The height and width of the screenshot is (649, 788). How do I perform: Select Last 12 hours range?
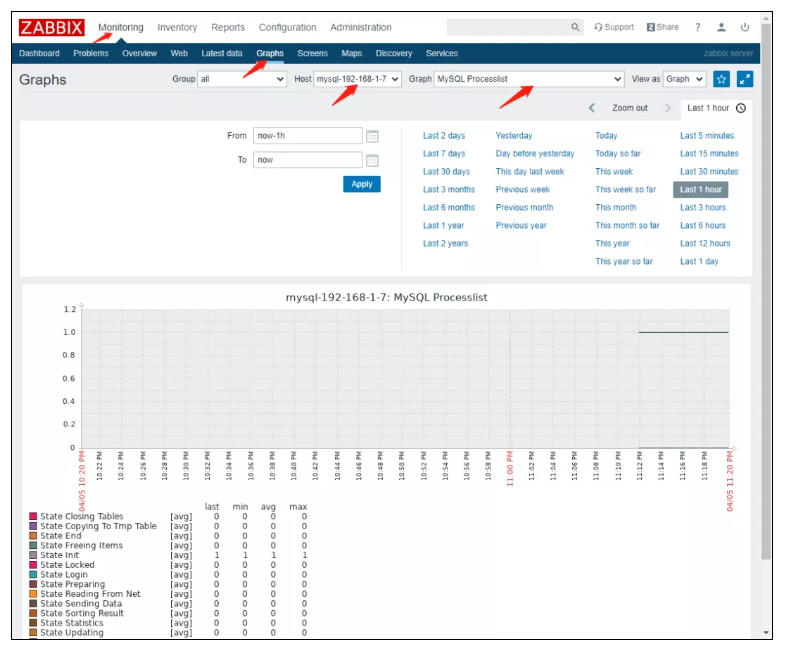coord(705,243)
